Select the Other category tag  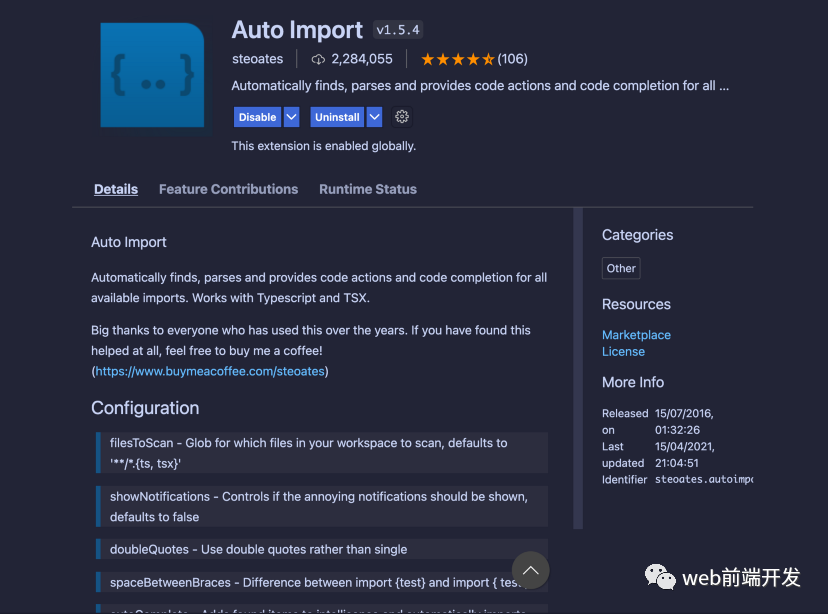click(621, 268)
